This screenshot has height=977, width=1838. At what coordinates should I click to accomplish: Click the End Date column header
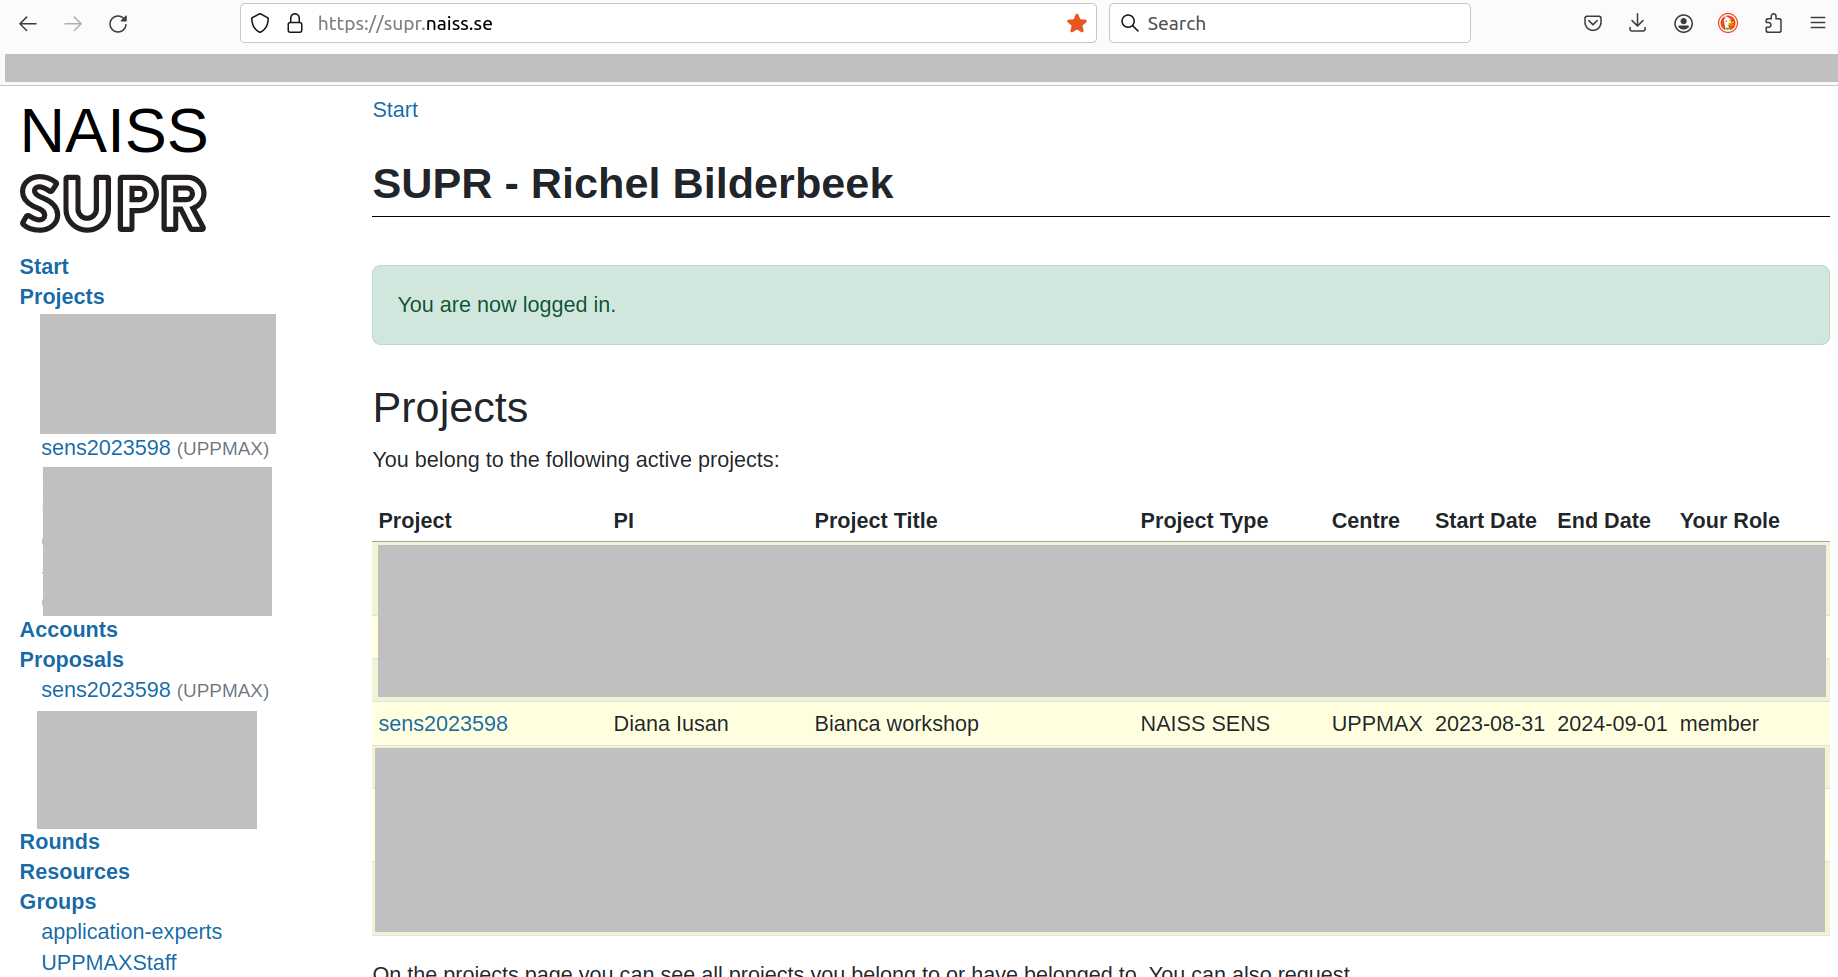tap(1604, 521)
